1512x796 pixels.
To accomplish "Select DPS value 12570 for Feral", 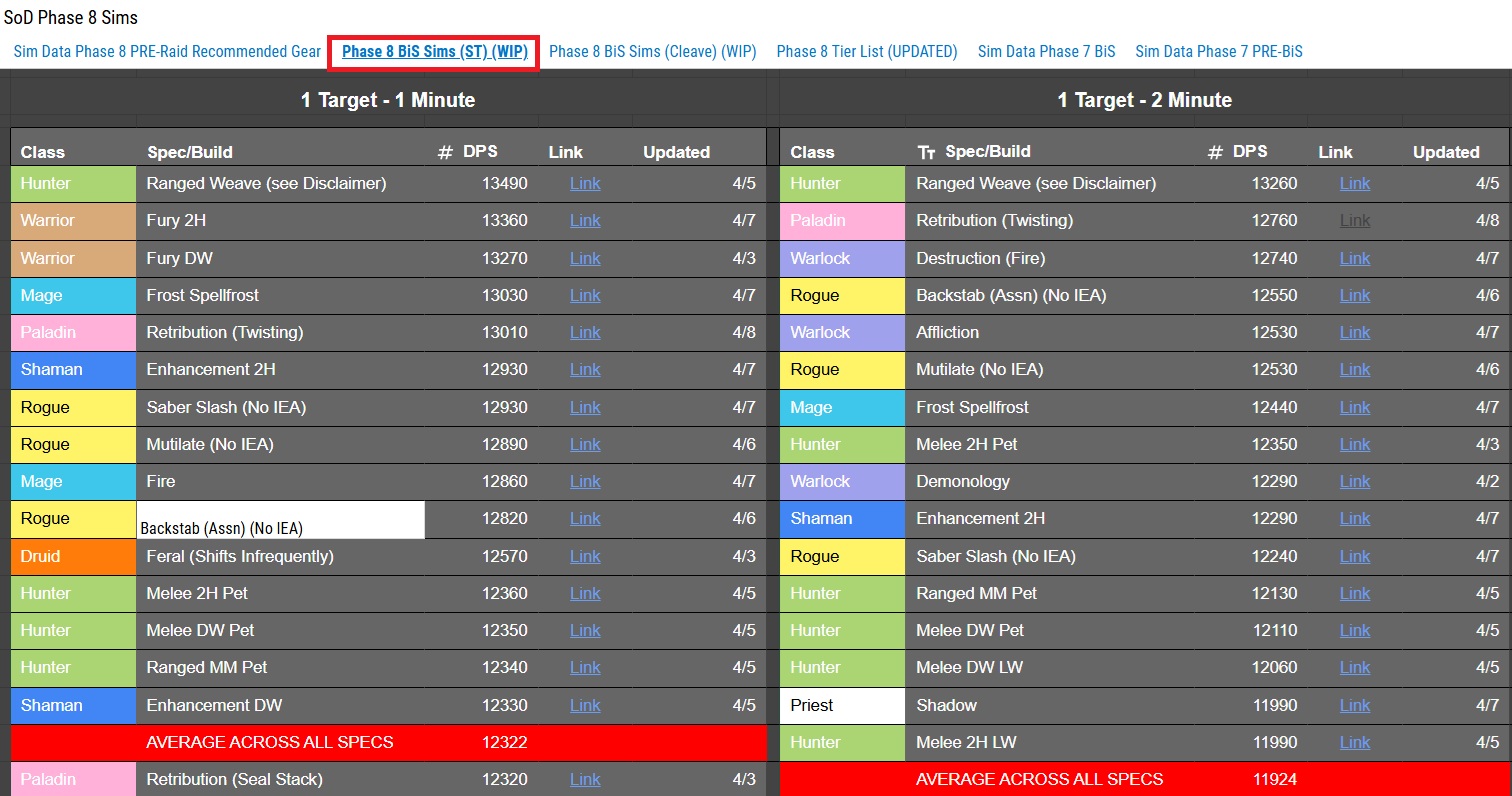I will pos(504,556).
